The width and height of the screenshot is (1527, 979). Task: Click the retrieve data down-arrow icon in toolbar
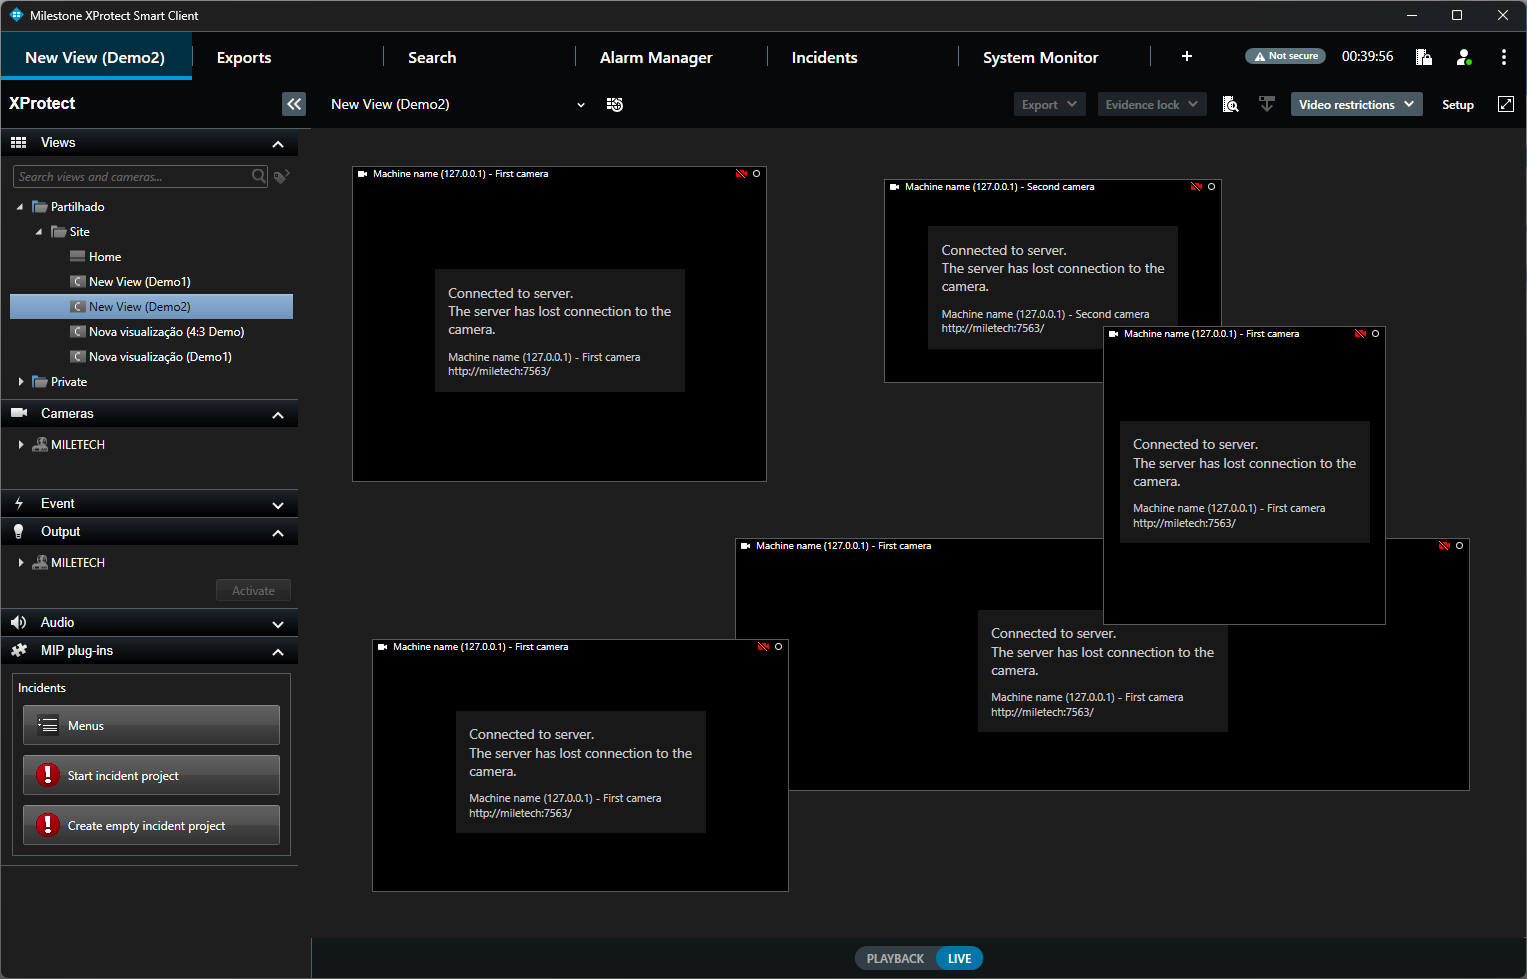[1267, 104]
